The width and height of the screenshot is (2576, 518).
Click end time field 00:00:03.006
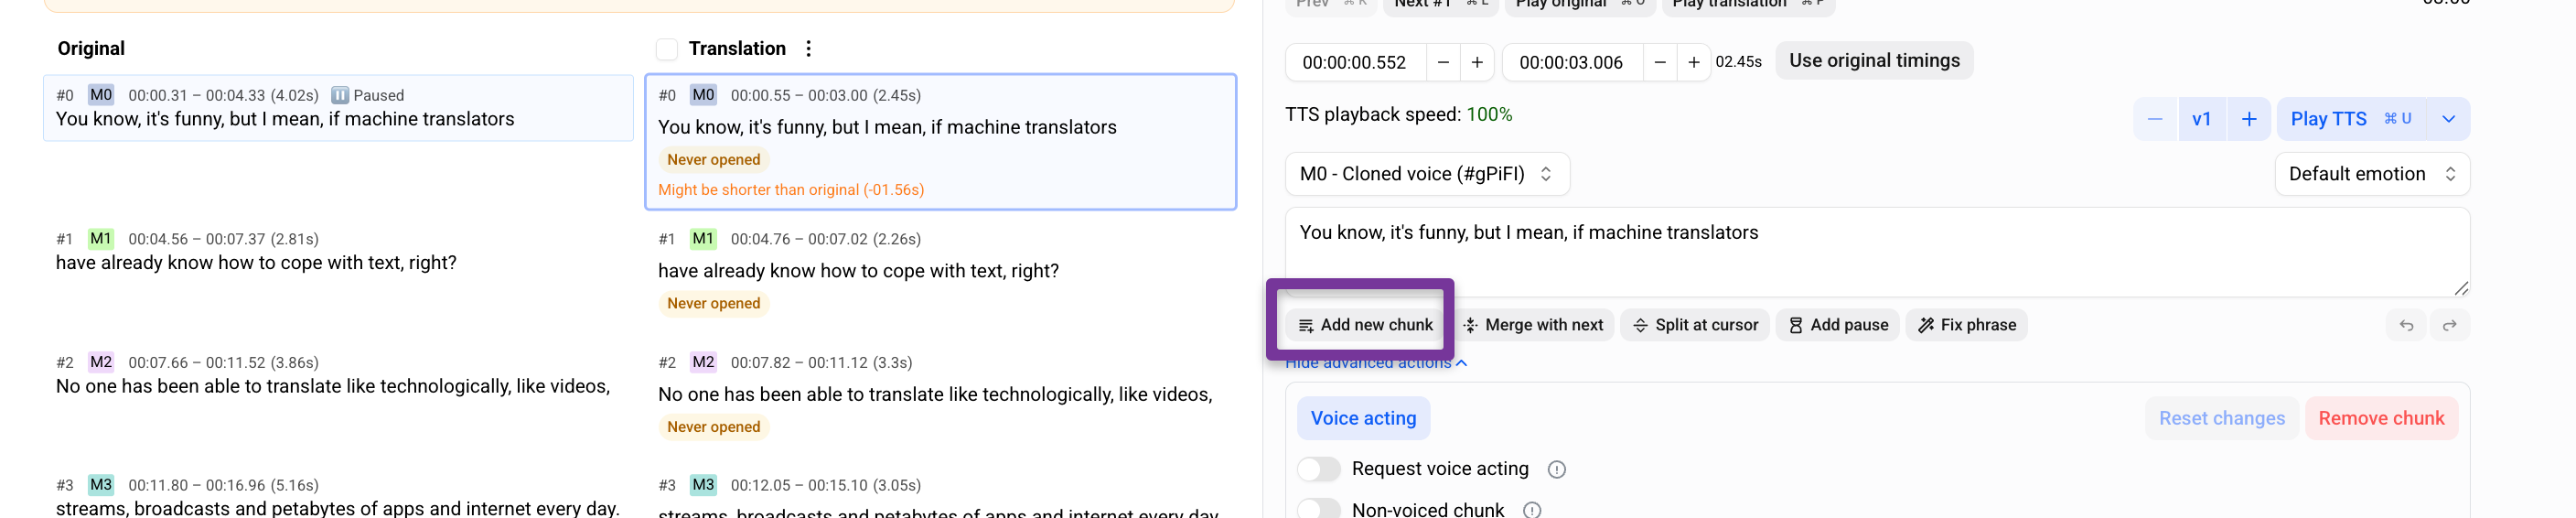click(1572, 62)
